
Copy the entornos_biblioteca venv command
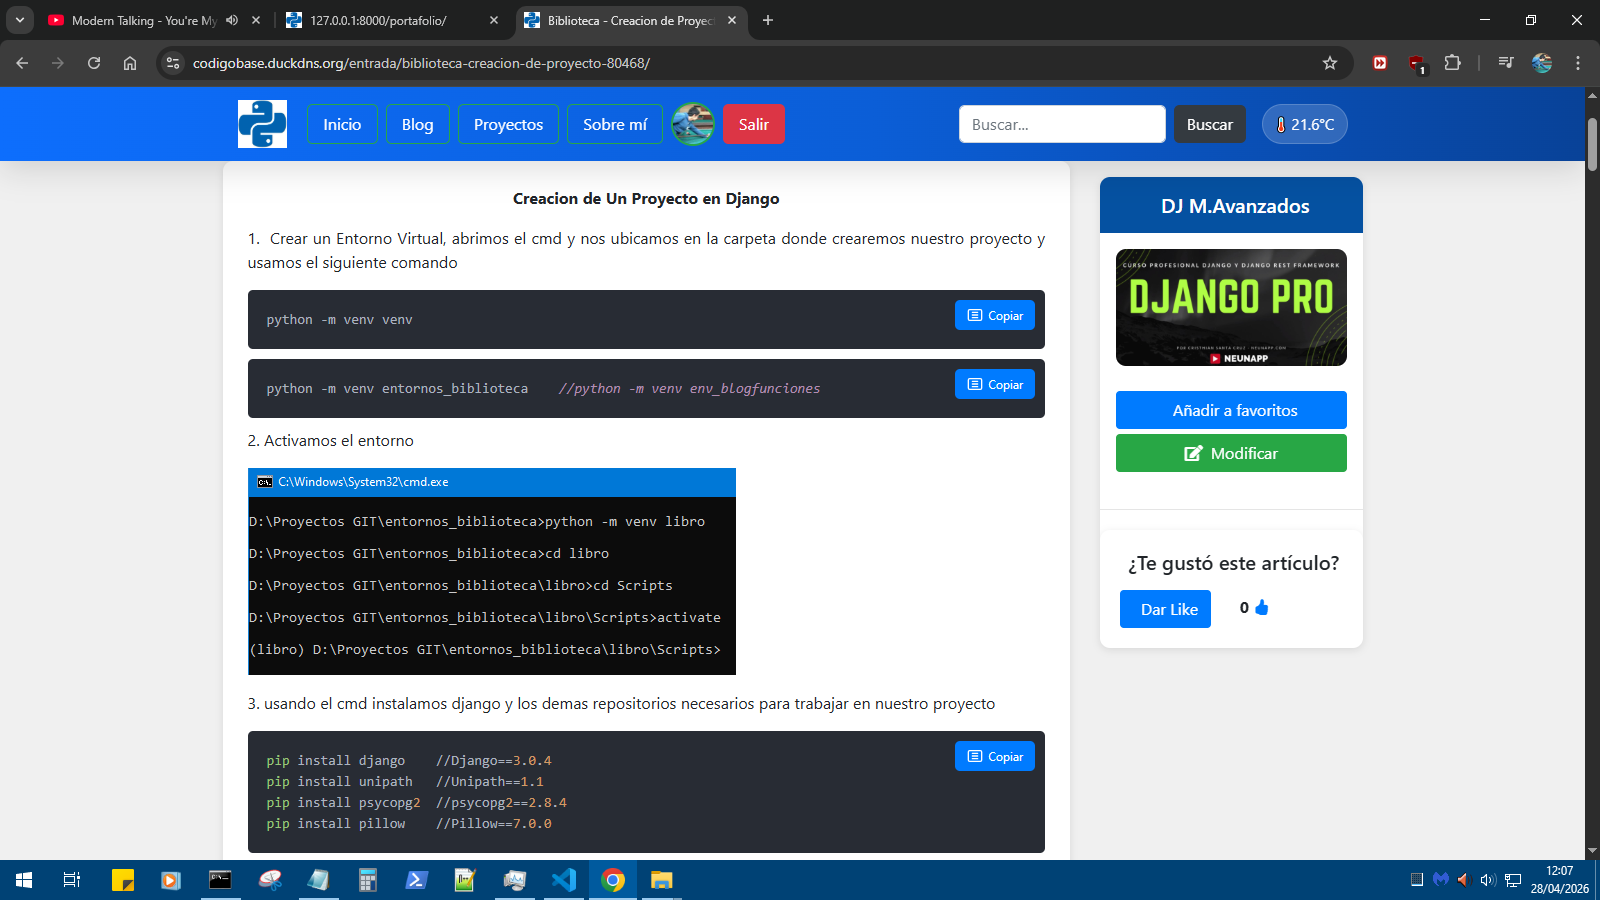[995, 384]
